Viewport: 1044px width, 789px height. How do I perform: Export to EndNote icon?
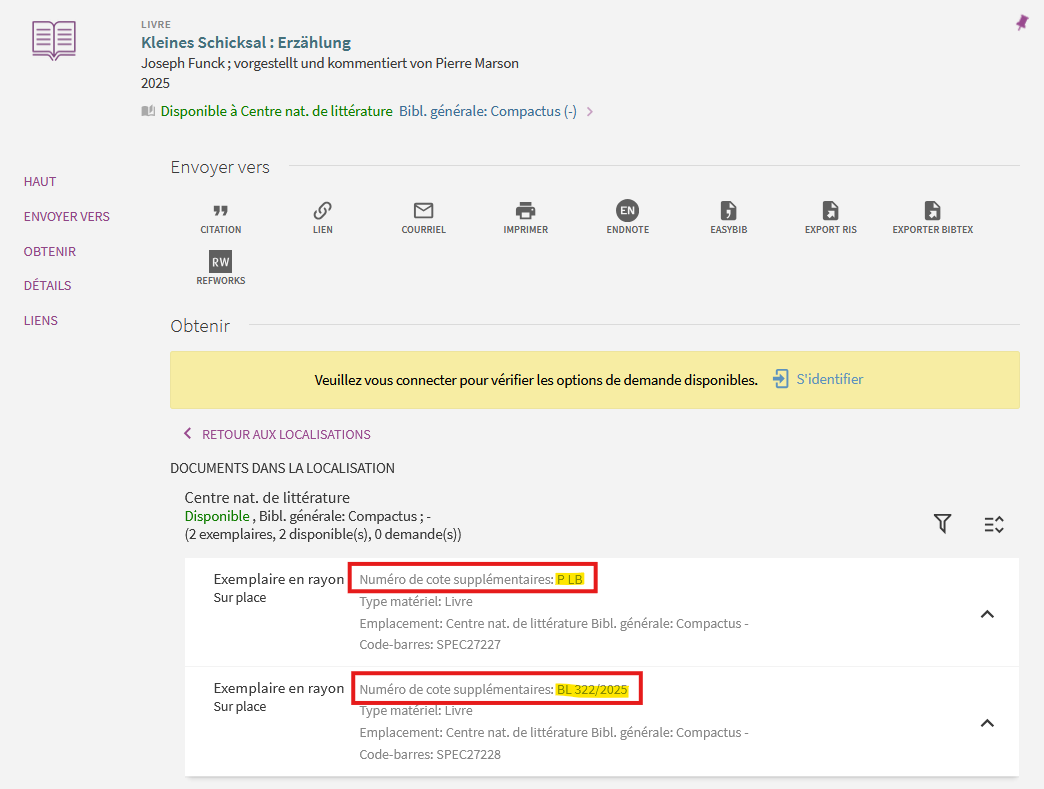click(x=627, y=211)
